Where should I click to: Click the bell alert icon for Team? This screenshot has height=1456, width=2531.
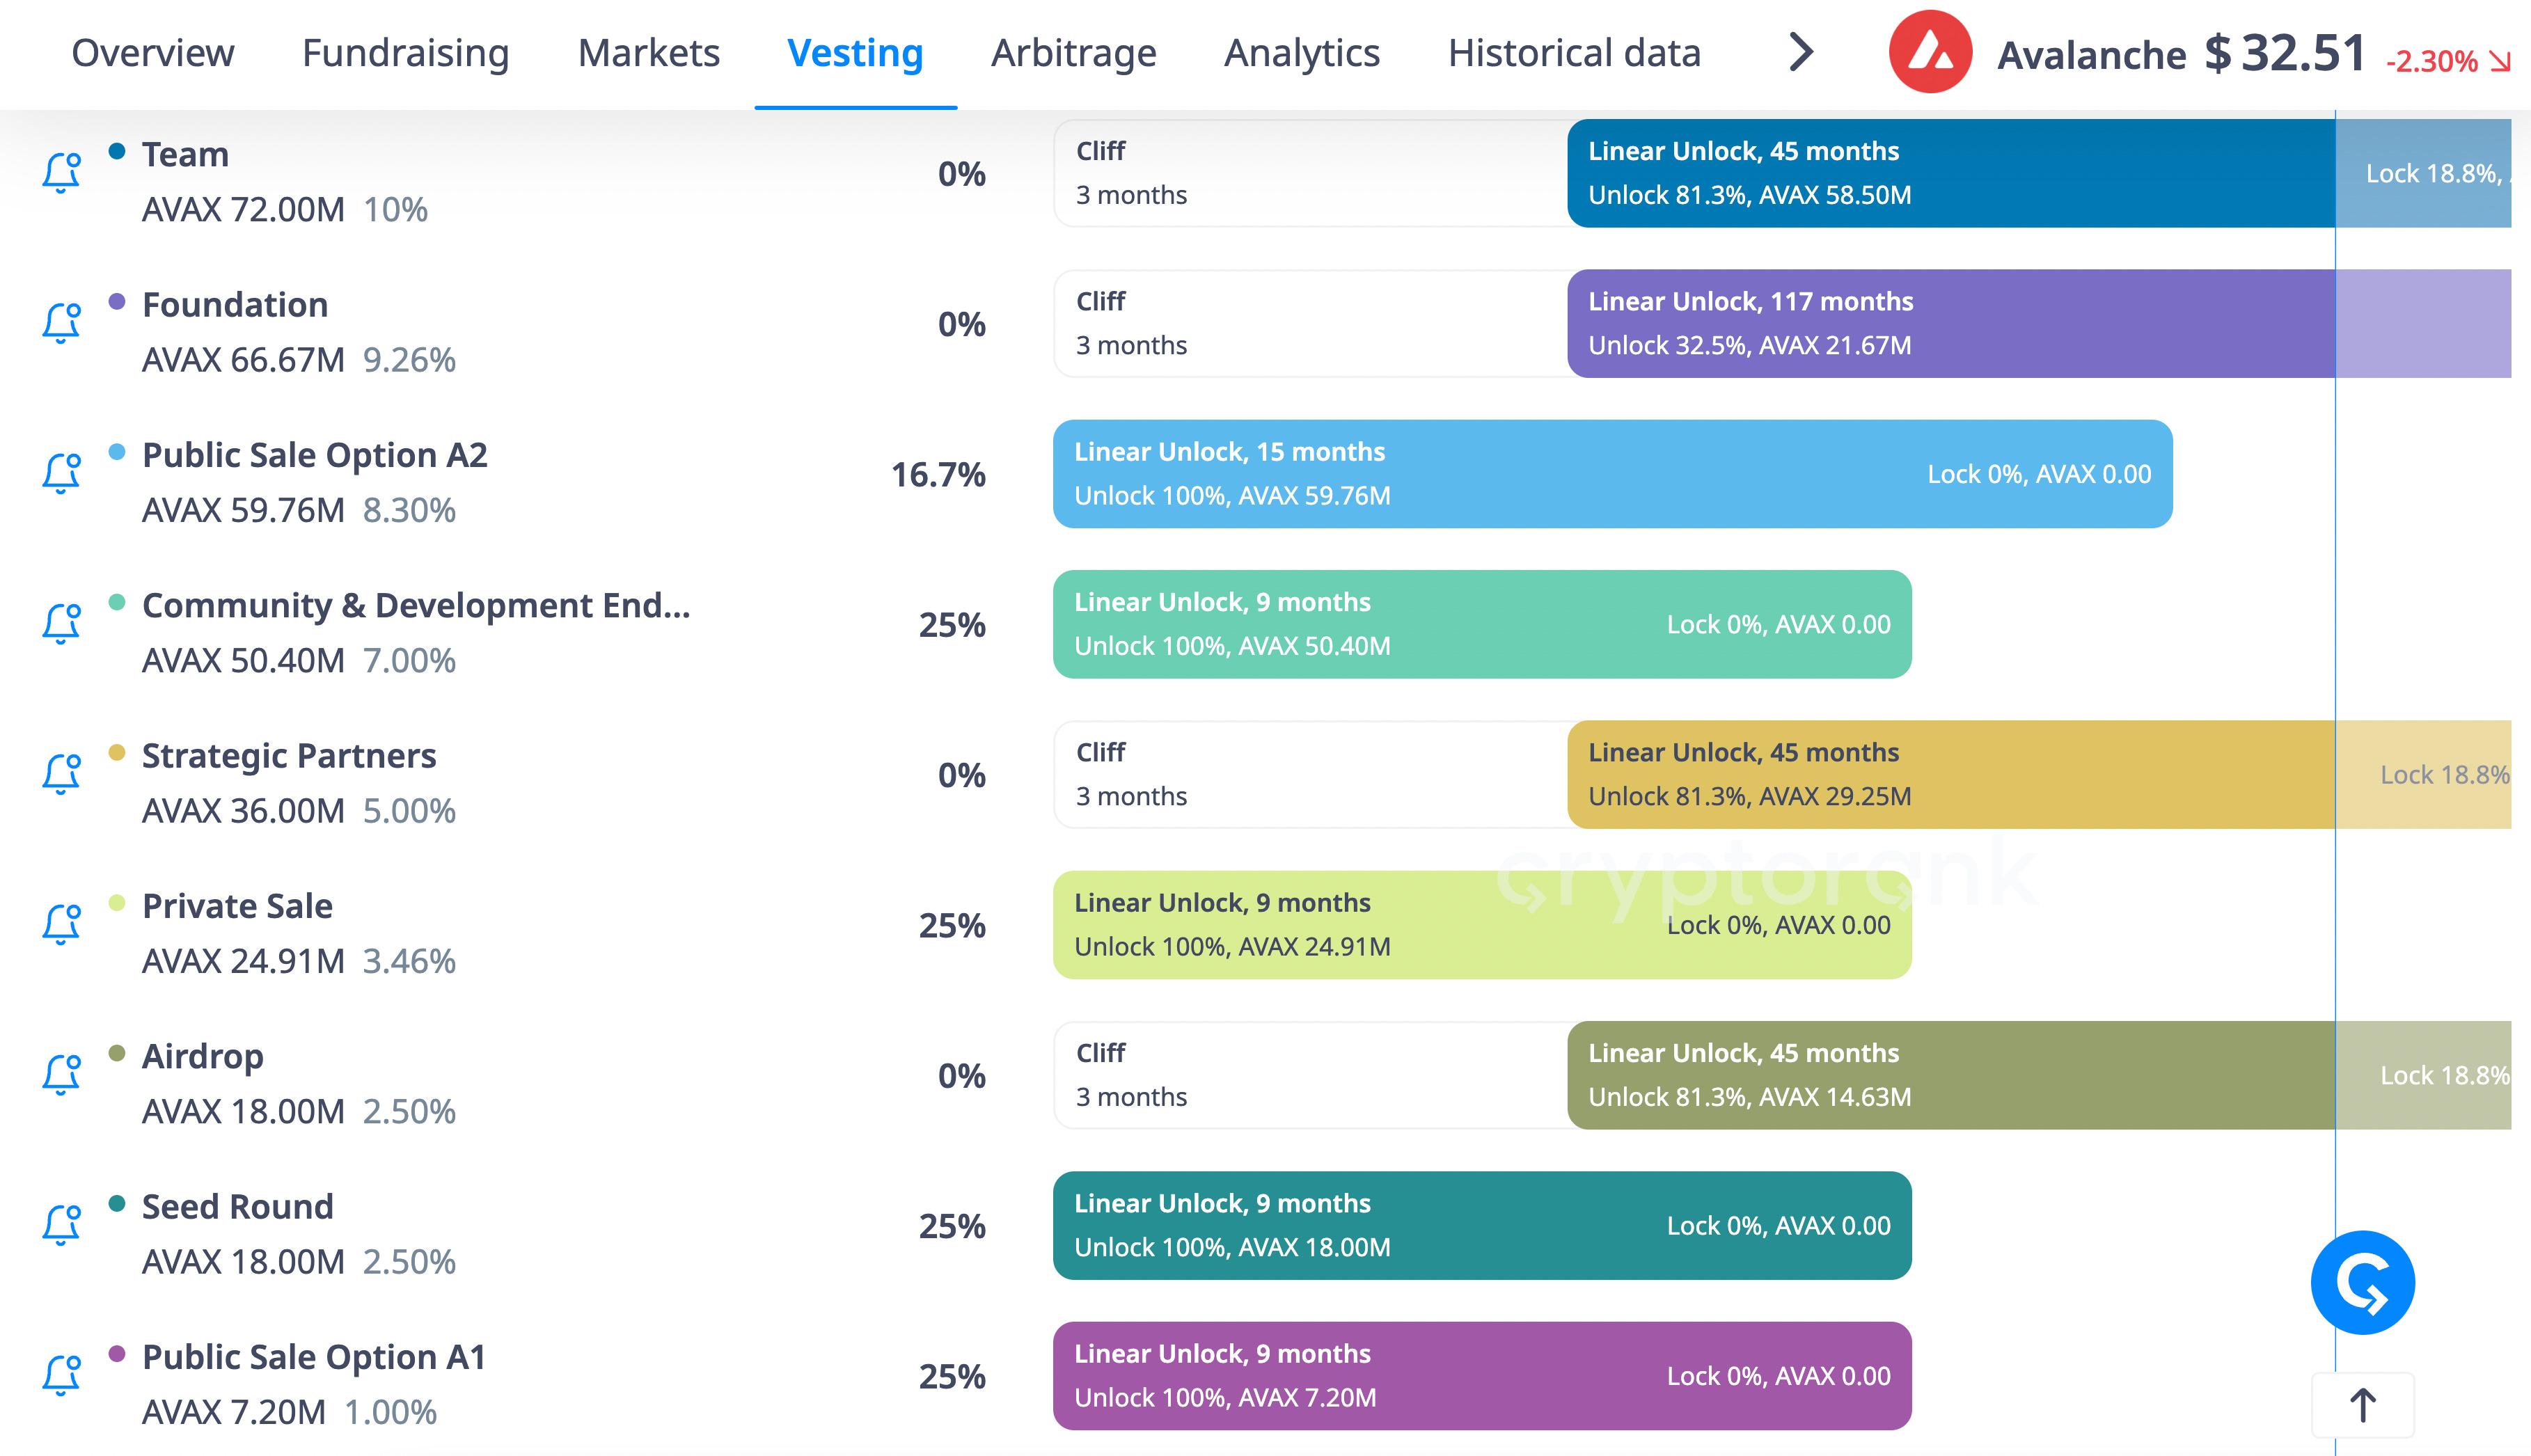click(61, 173)
